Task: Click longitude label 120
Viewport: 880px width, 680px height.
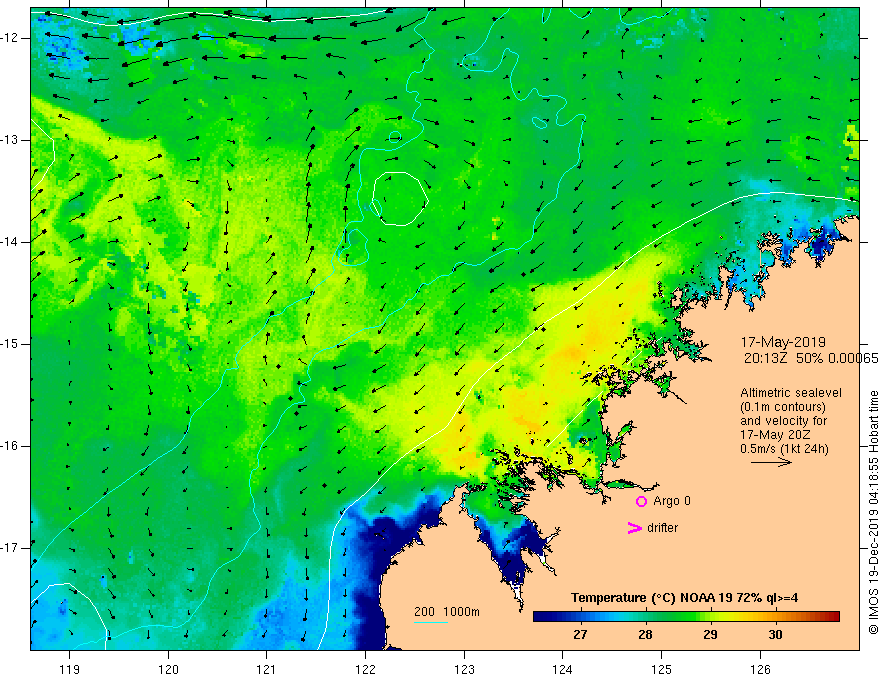Action: (x=168, y=669)
